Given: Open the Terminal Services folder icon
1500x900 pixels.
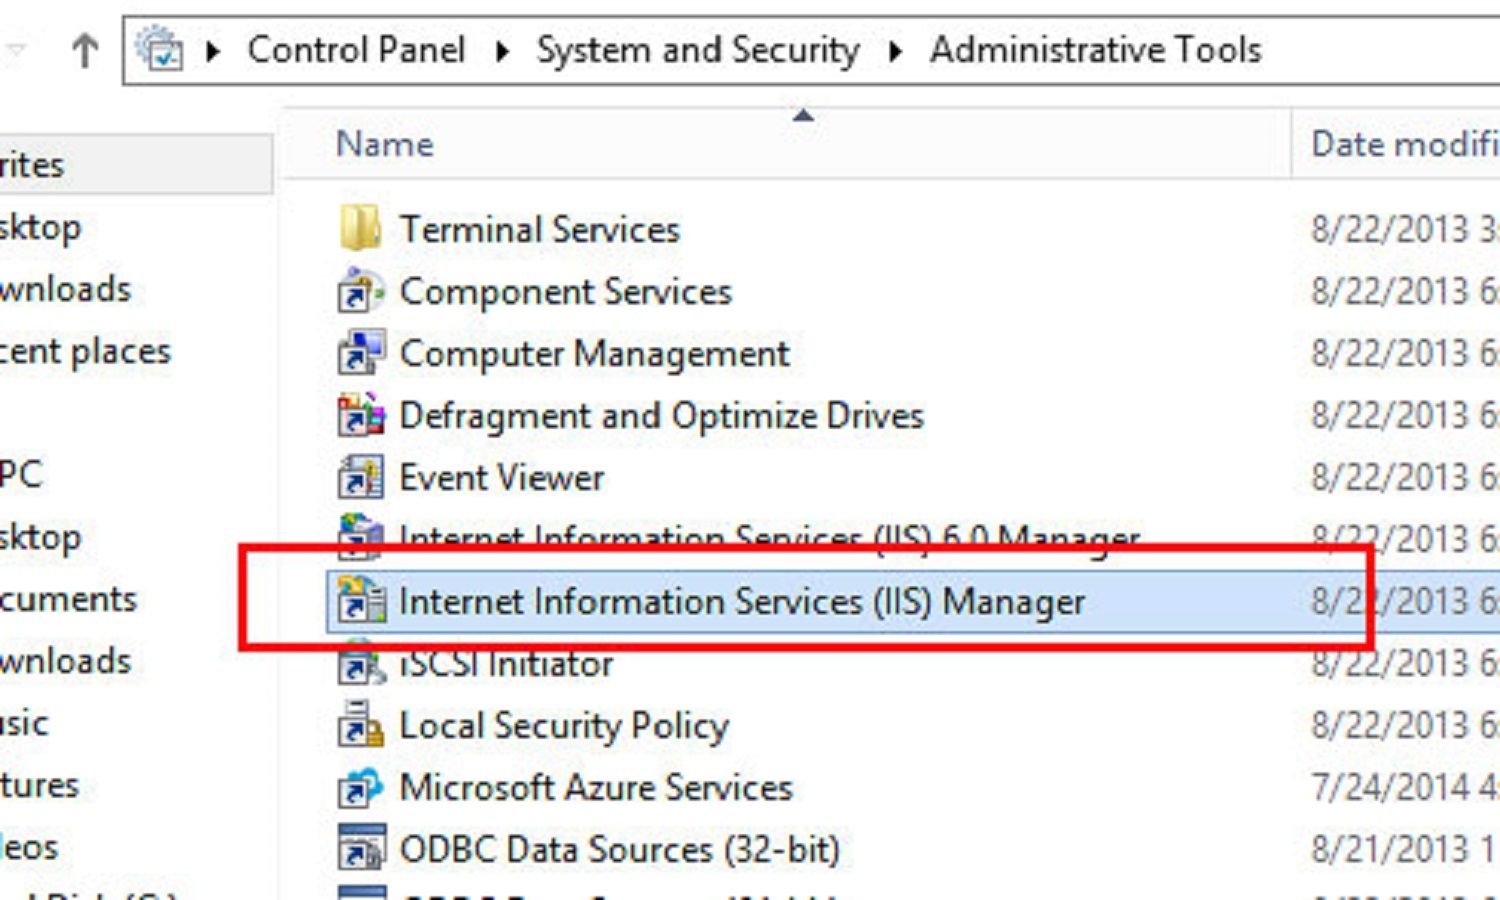Looking at the screenshot, I should click(360, 229).
